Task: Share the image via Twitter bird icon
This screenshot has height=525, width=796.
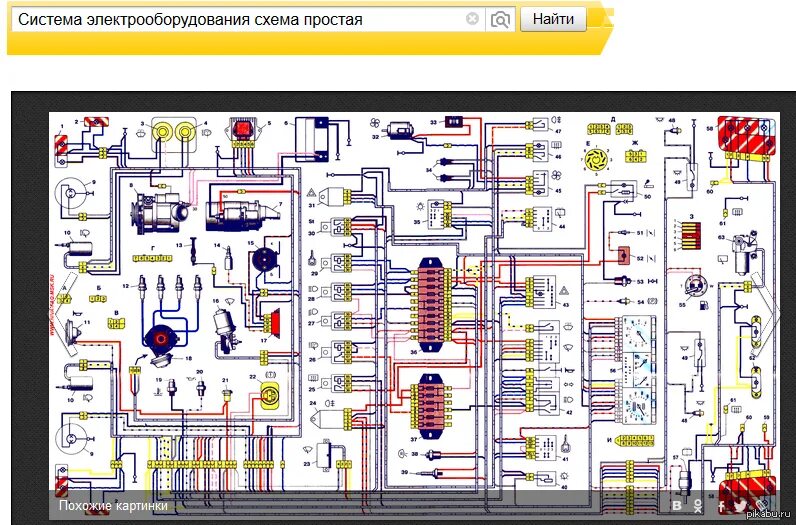Action: (739, 506)
